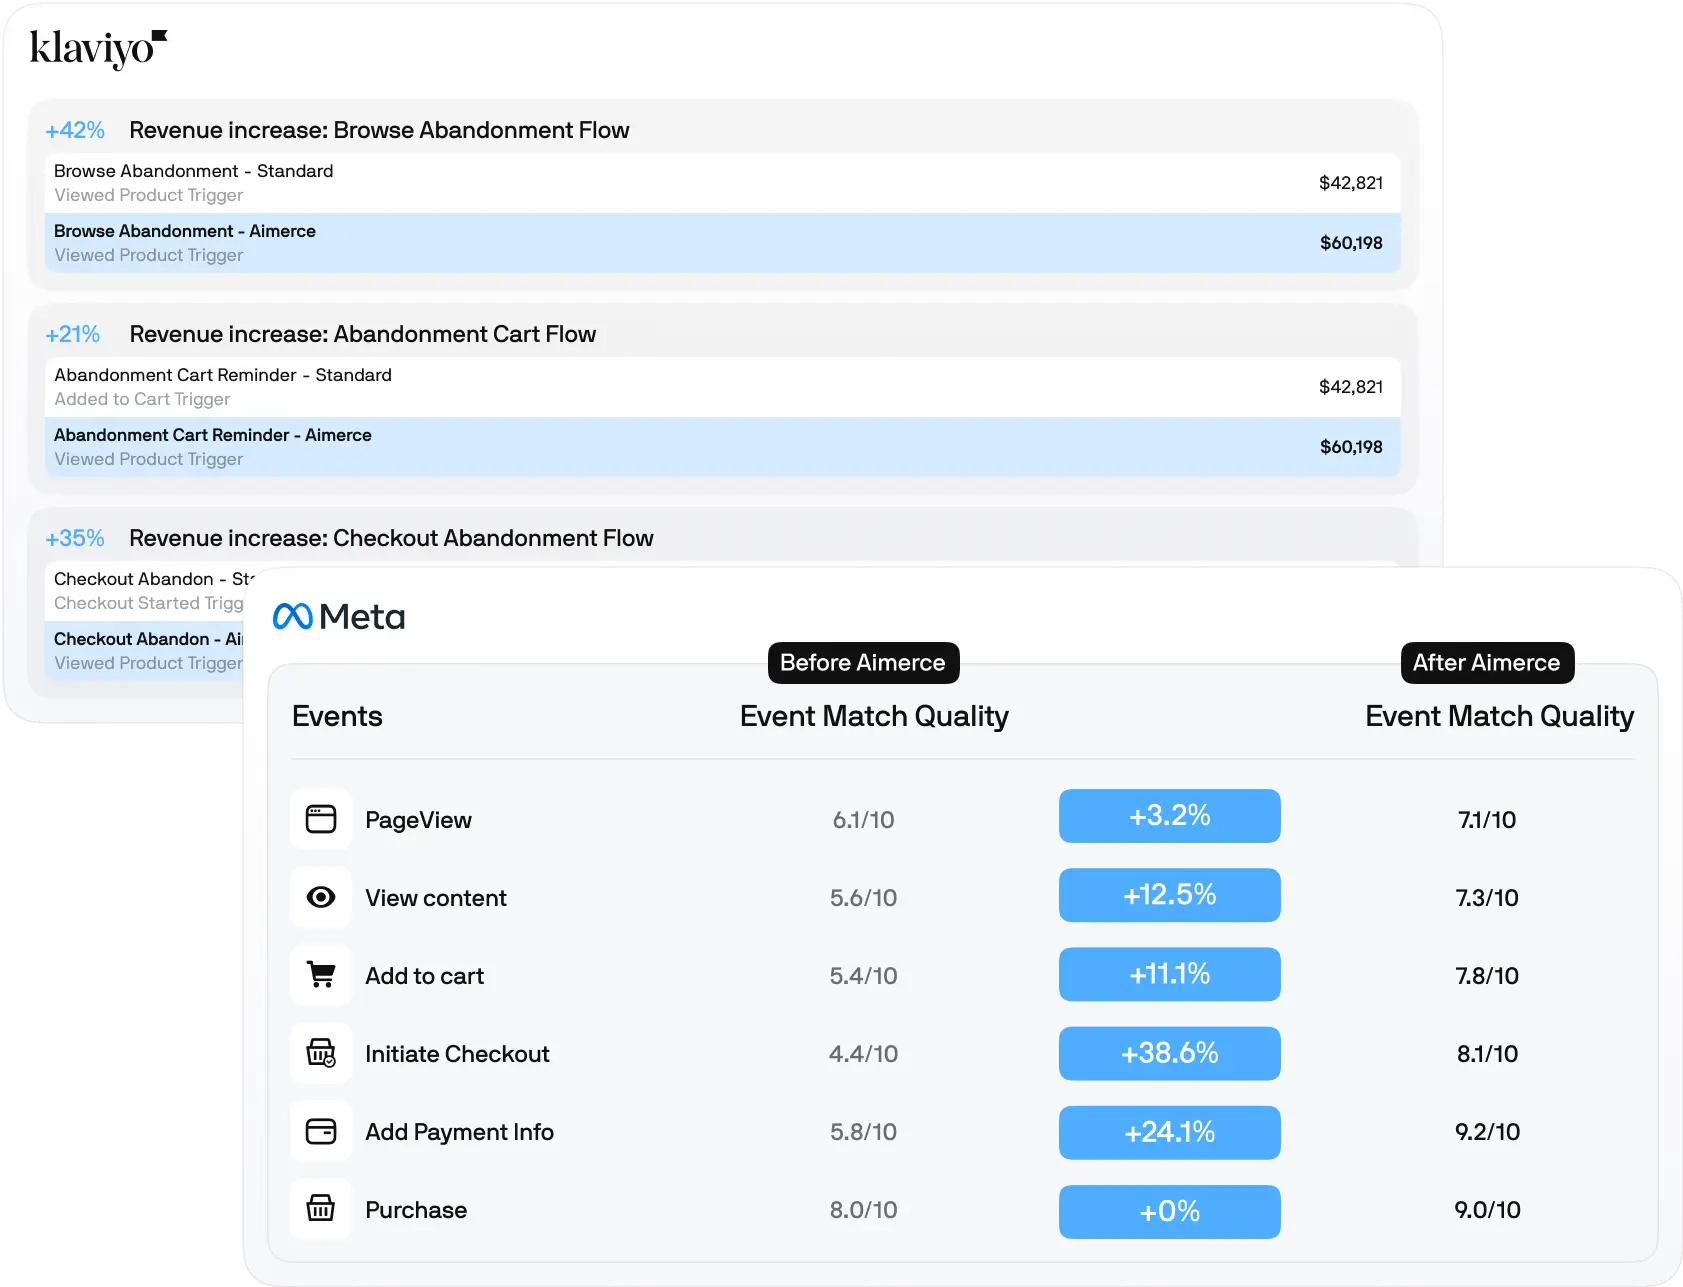The width and height of the screenshot is (1683, 1287).
Task: Open Abandonment Cart Reminder - Aimerce row
Action: point(723,447)
